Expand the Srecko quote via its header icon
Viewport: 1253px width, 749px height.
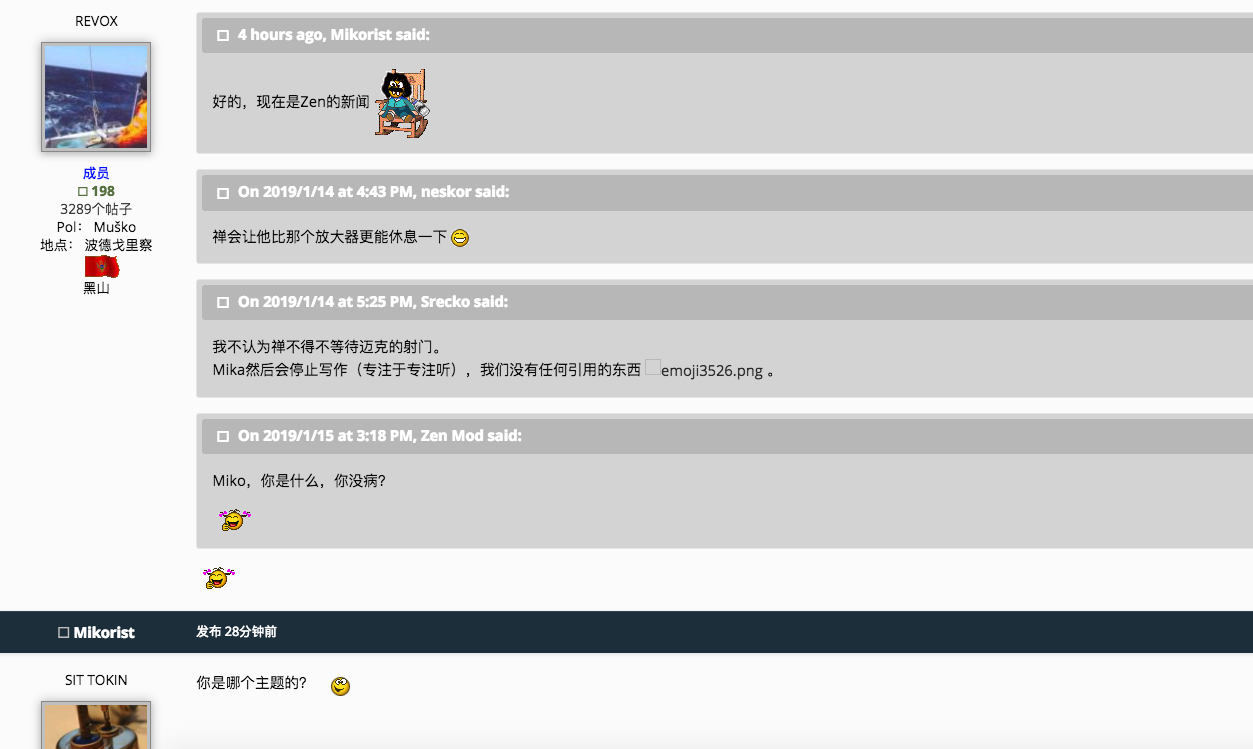coord(223,302)
